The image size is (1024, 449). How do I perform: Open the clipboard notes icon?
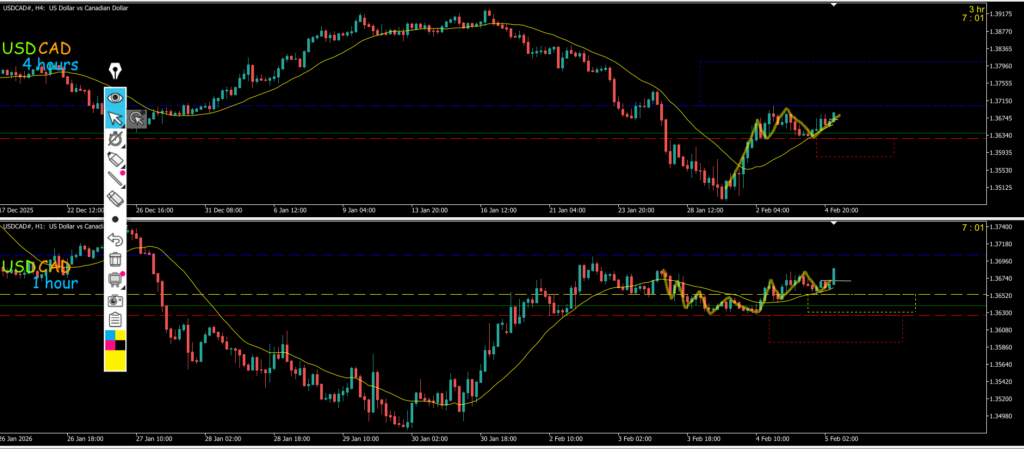point(116,320)
